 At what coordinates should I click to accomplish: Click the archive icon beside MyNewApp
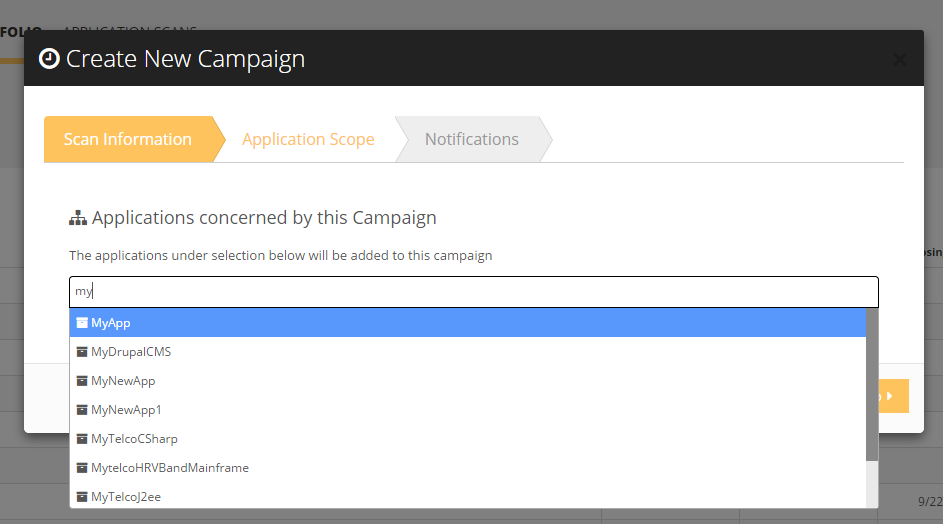coord(82,381)
